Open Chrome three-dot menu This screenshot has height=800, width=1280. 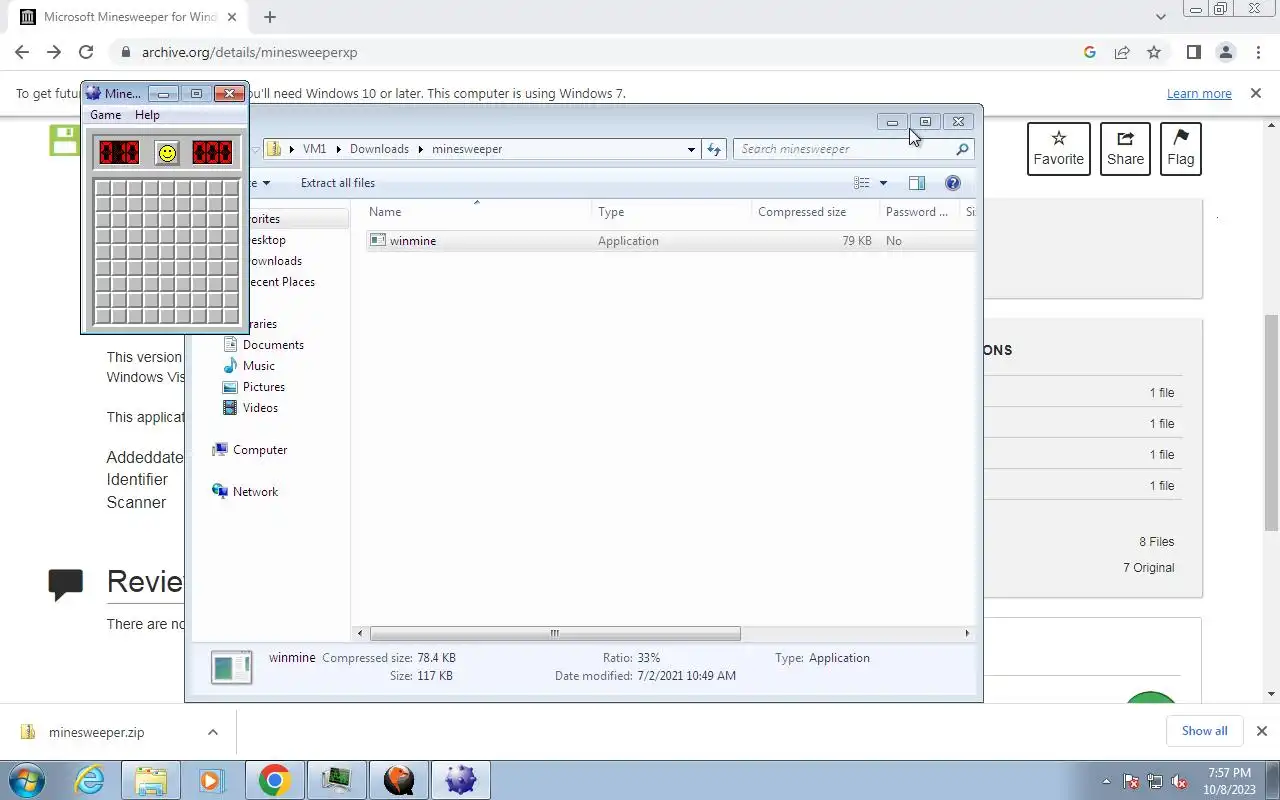point(1257,52)
